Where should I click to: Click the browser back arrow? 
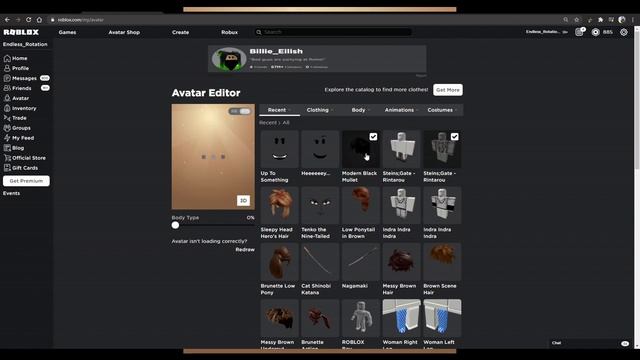7,20
